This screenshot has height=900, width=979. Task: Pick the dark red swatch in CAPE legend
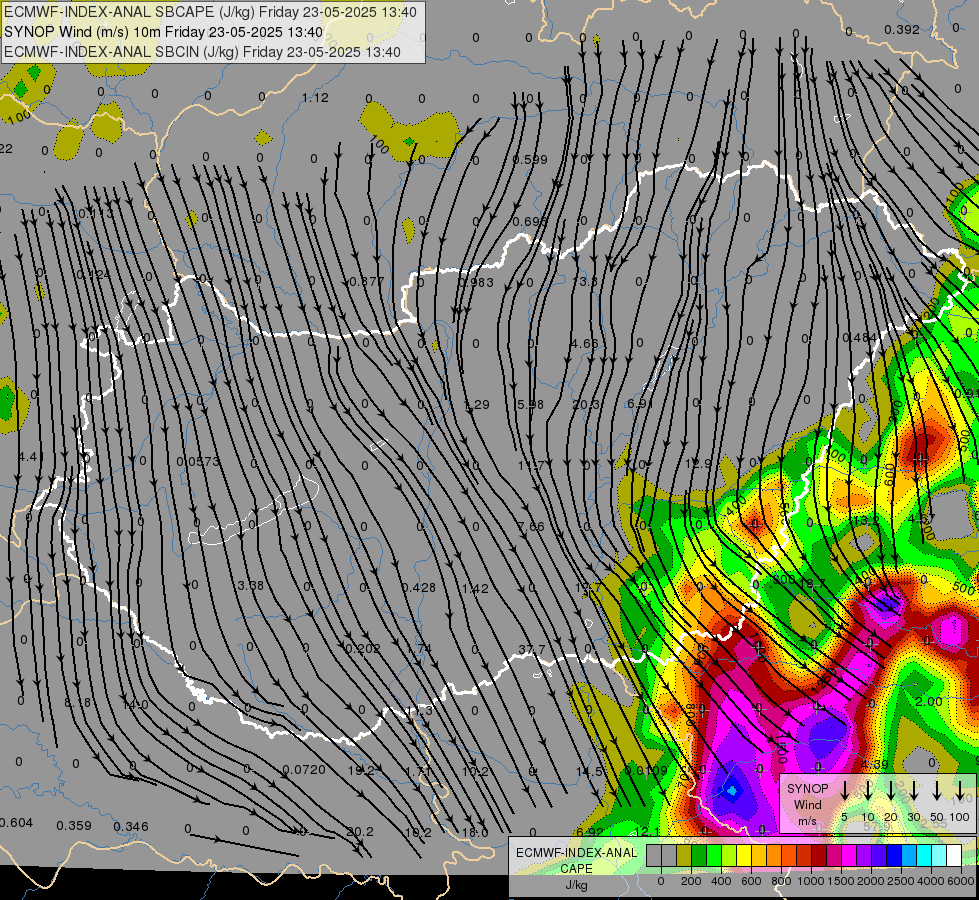pos(819,855)
